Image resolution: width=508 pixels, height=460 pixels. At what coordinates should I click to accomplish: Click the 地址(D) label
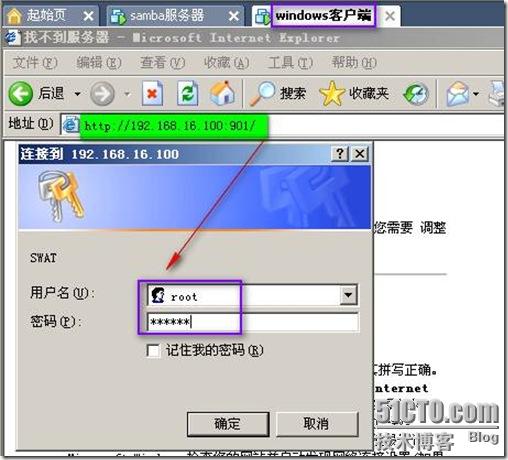tap(31, 124)
